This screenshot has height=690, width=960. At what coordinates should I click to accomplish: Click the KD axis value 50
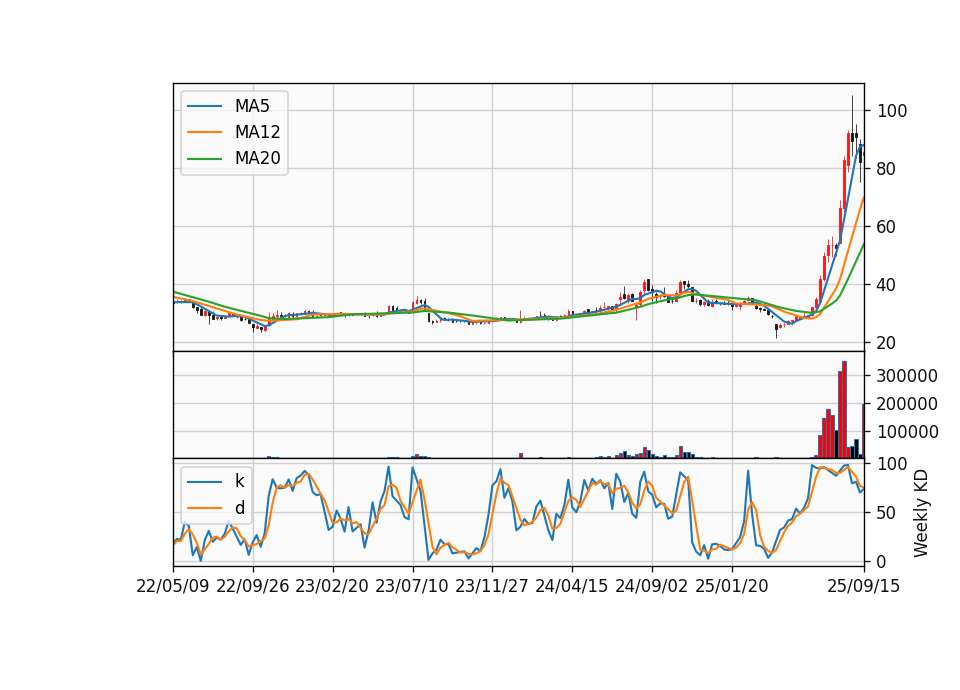pos(886,513)
